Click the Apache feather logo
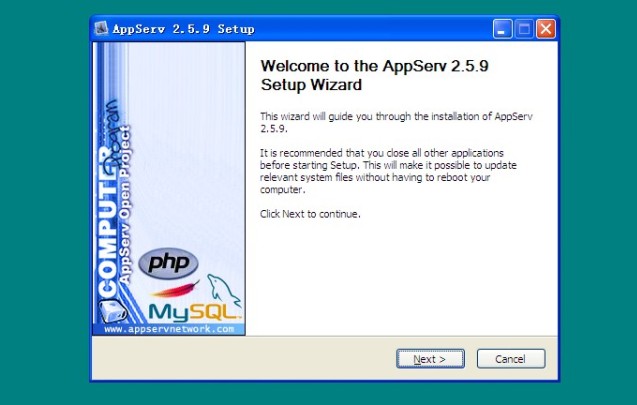 (x=176, y=289)
